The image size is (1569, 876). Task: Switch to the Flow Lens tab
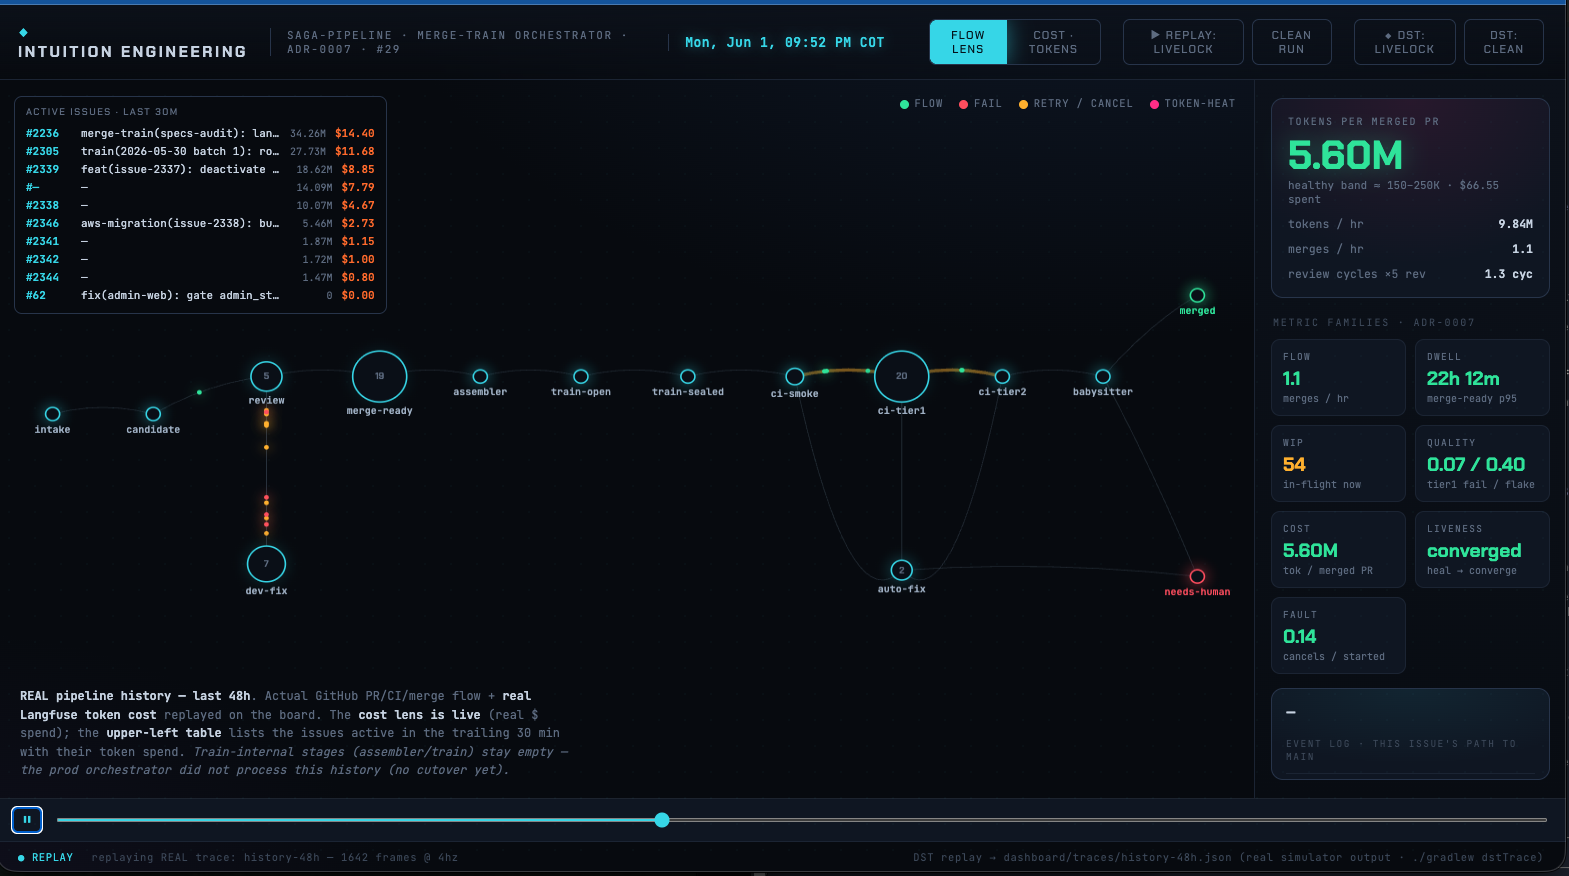[x=968, y=42]
